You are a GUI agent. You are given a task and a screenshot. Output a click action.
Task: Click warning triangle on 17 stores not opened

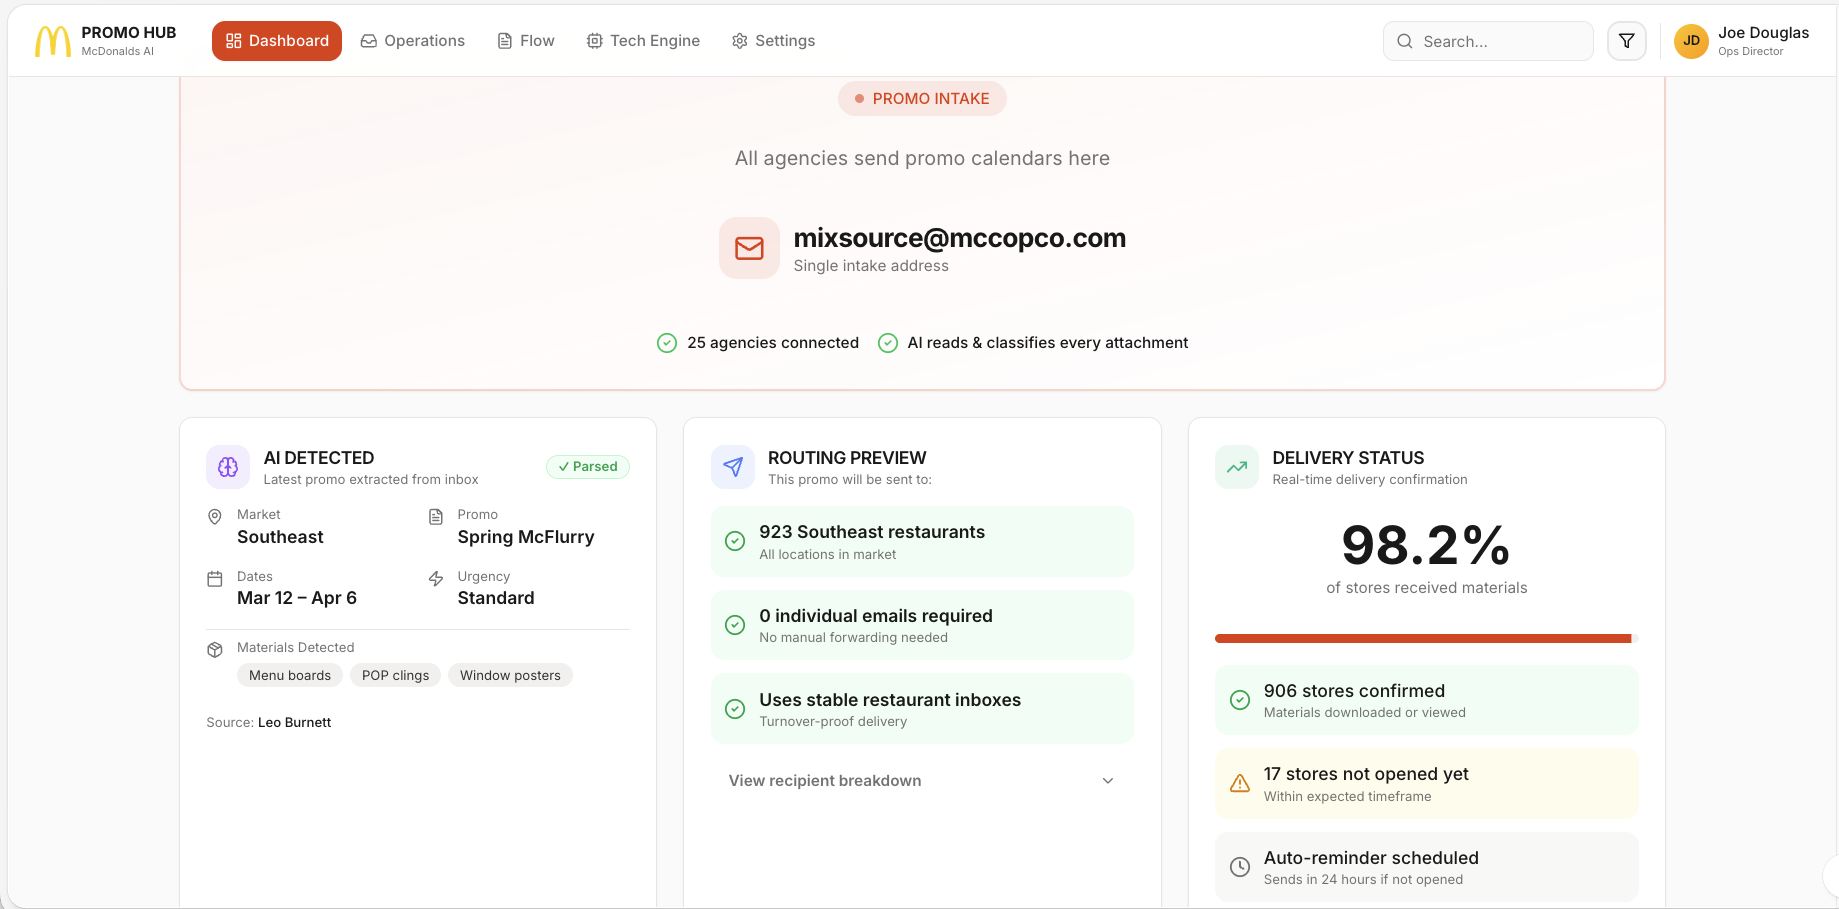(1240, 783)
